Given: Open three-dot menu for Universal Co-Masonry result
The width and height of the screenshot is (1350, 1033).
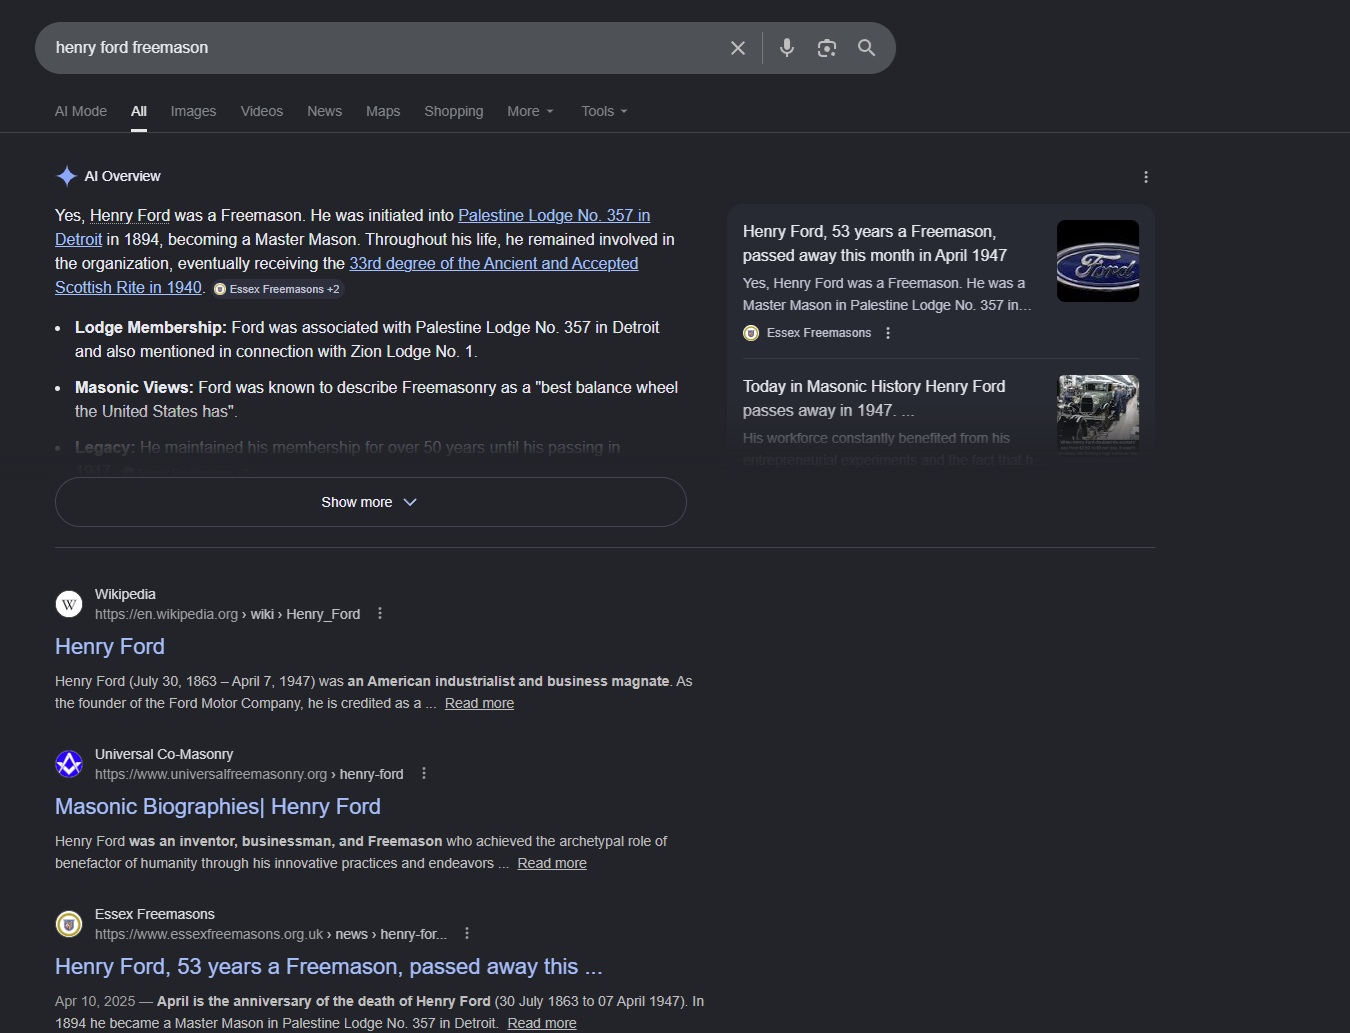Looking at the screenshot, I should [424, 774].
